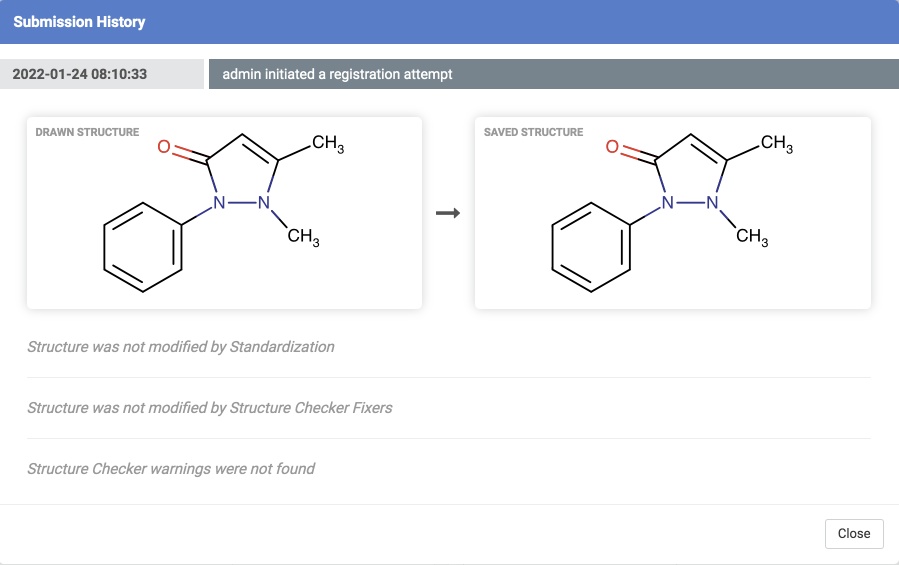Select the Drawn Structure molecule image
The image size is (899, 565).
tap(224, 213)
